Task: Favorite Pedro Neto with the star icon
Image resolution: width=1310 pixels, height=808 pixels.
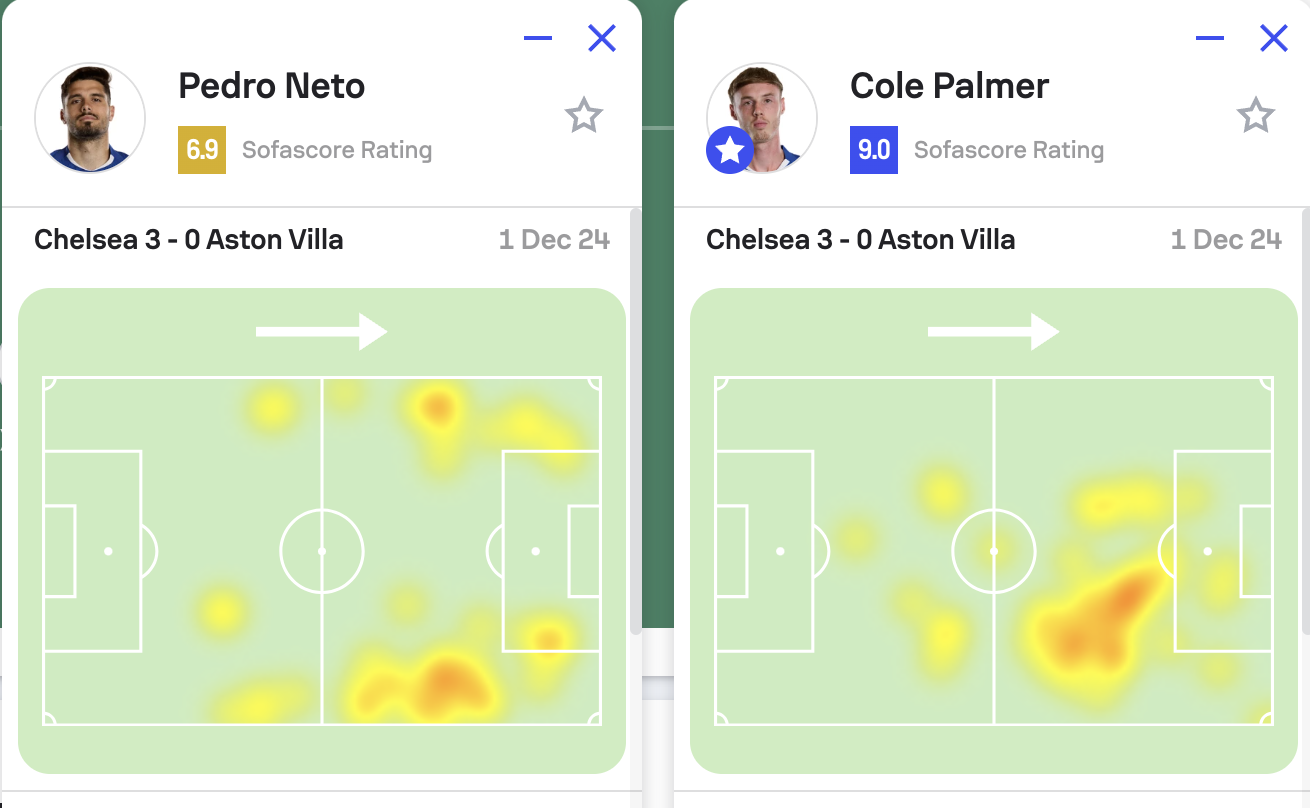Action: click(584, 116)
